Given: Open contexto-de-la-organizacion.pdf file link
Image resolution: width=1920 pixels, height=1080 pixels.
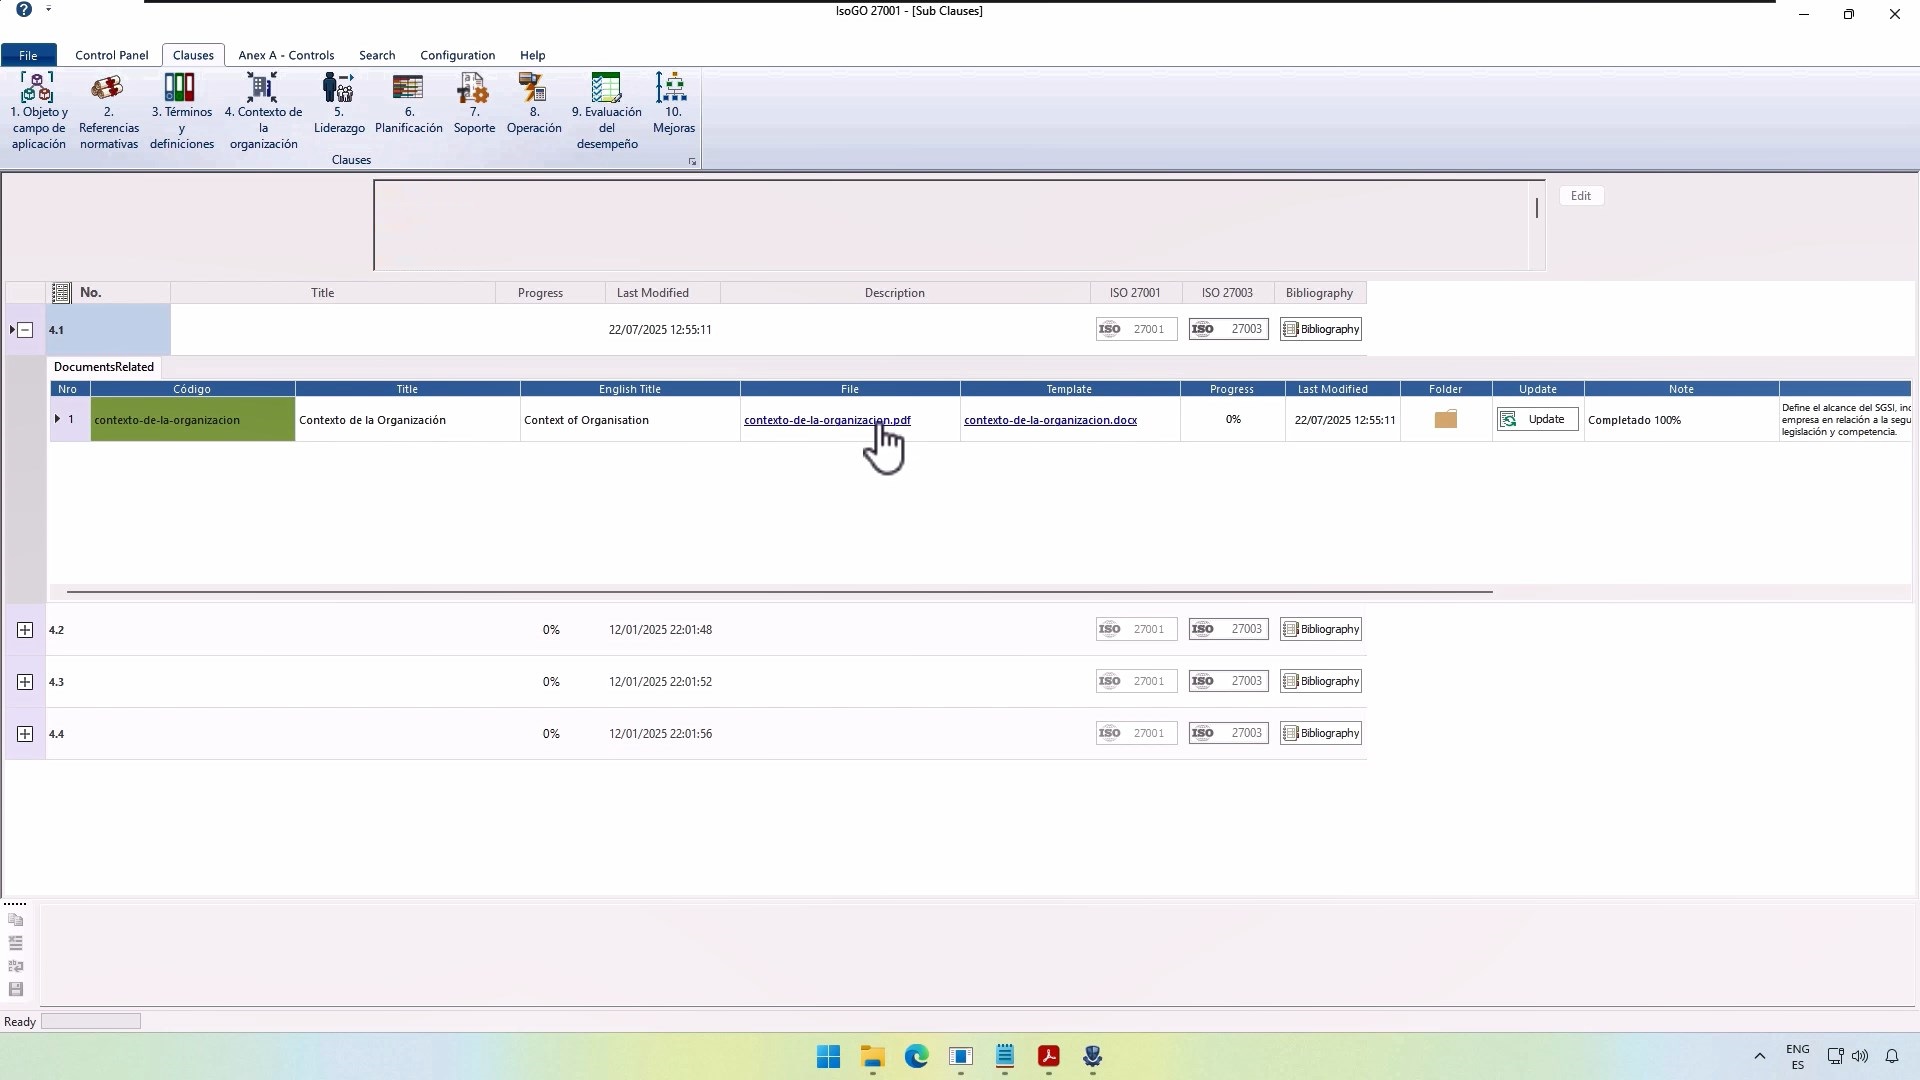Looking at the screenshot, I should [x=827, y=420].
